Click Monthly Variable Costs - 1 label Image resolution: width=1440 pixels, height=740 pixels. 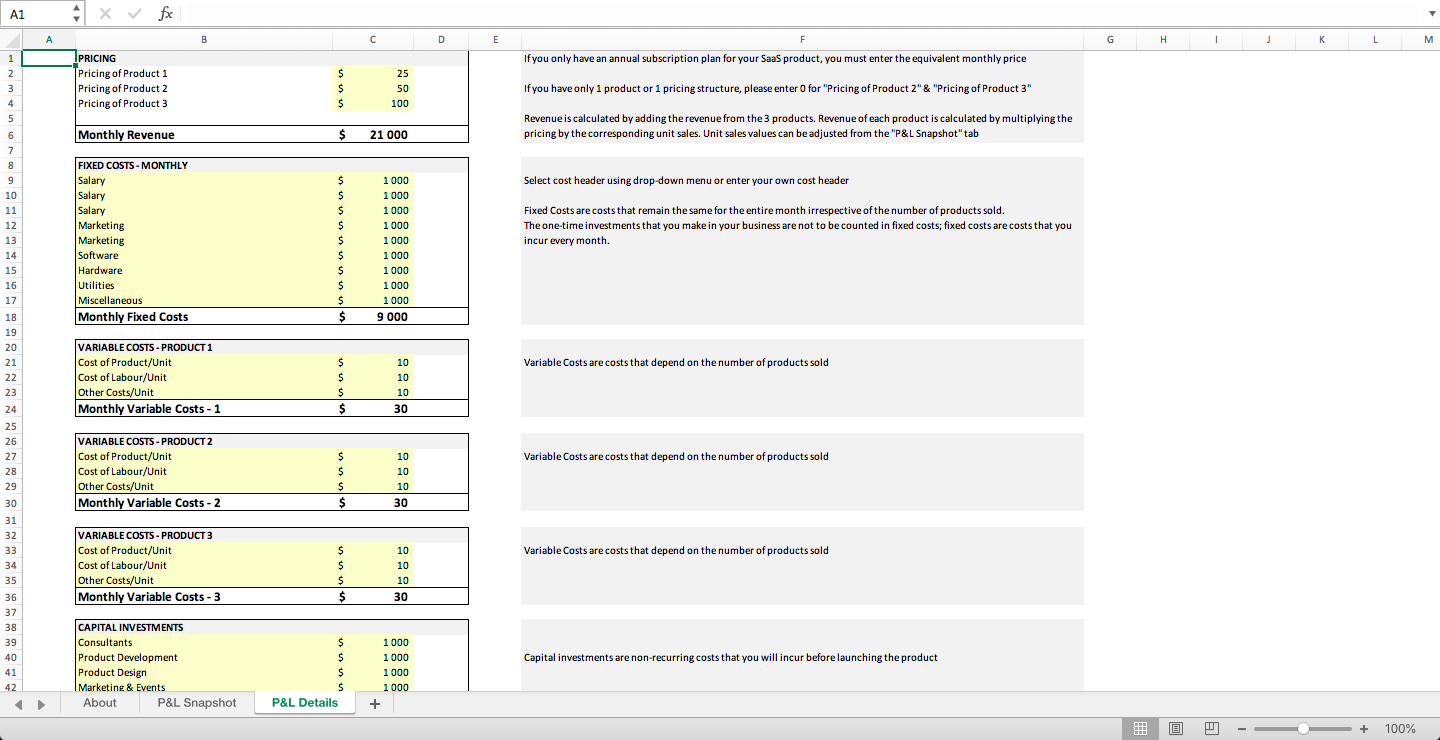coord(203,409)
